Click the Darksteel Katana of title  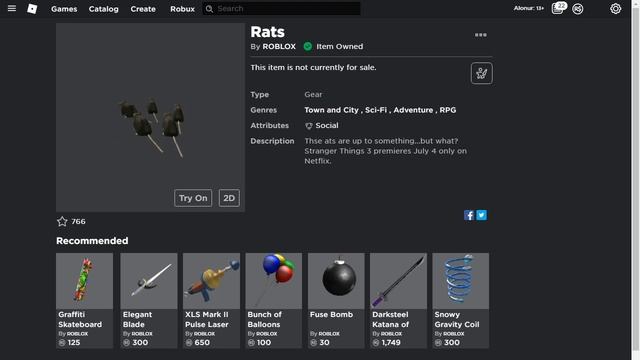point(390,320)
